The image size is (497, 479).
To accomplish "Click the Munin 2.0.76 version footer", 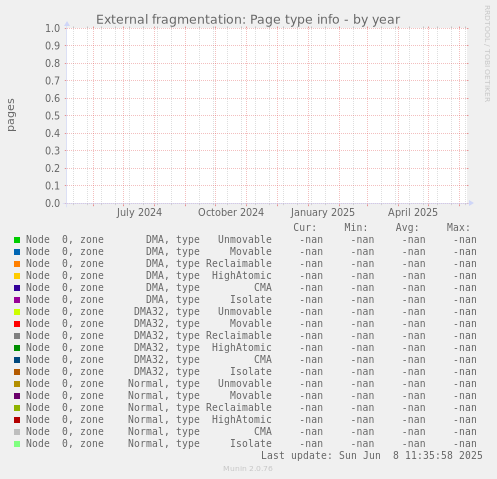I will click(248, 469).
